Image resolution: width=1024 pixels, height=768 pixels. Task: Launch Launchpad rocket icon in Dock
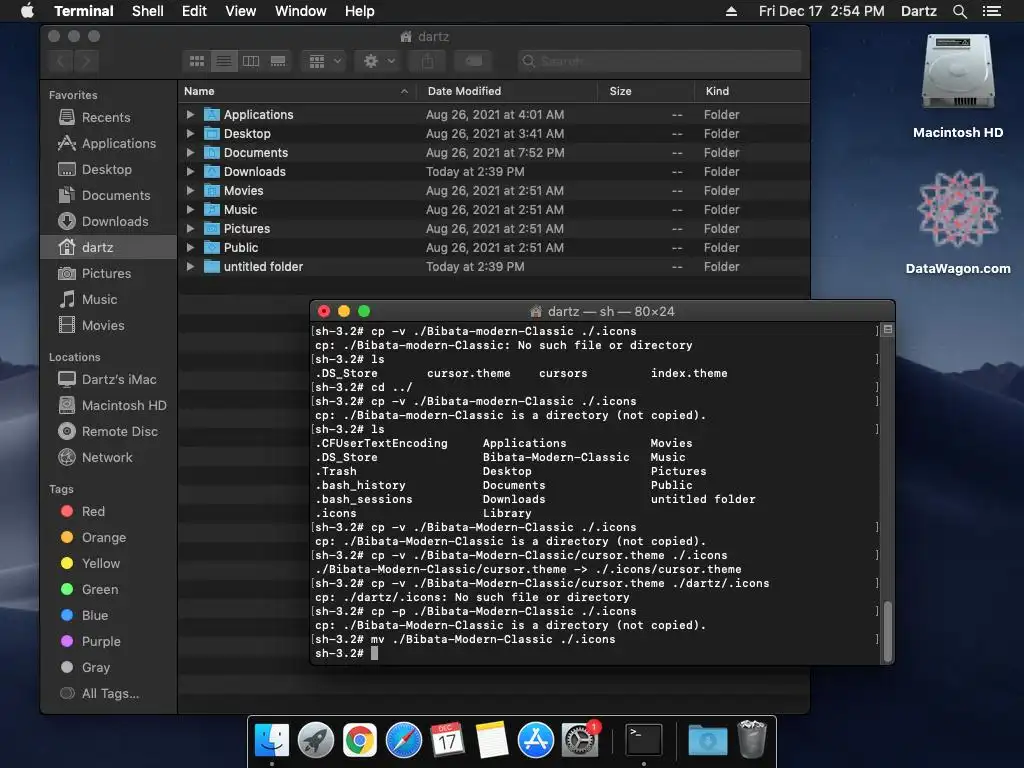316,741
